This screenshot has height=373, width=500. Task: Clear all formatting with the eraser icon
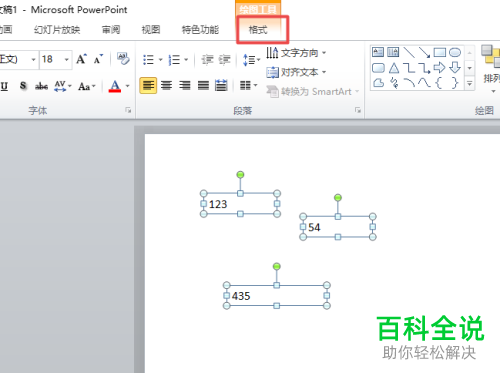(x=123, y=59)
